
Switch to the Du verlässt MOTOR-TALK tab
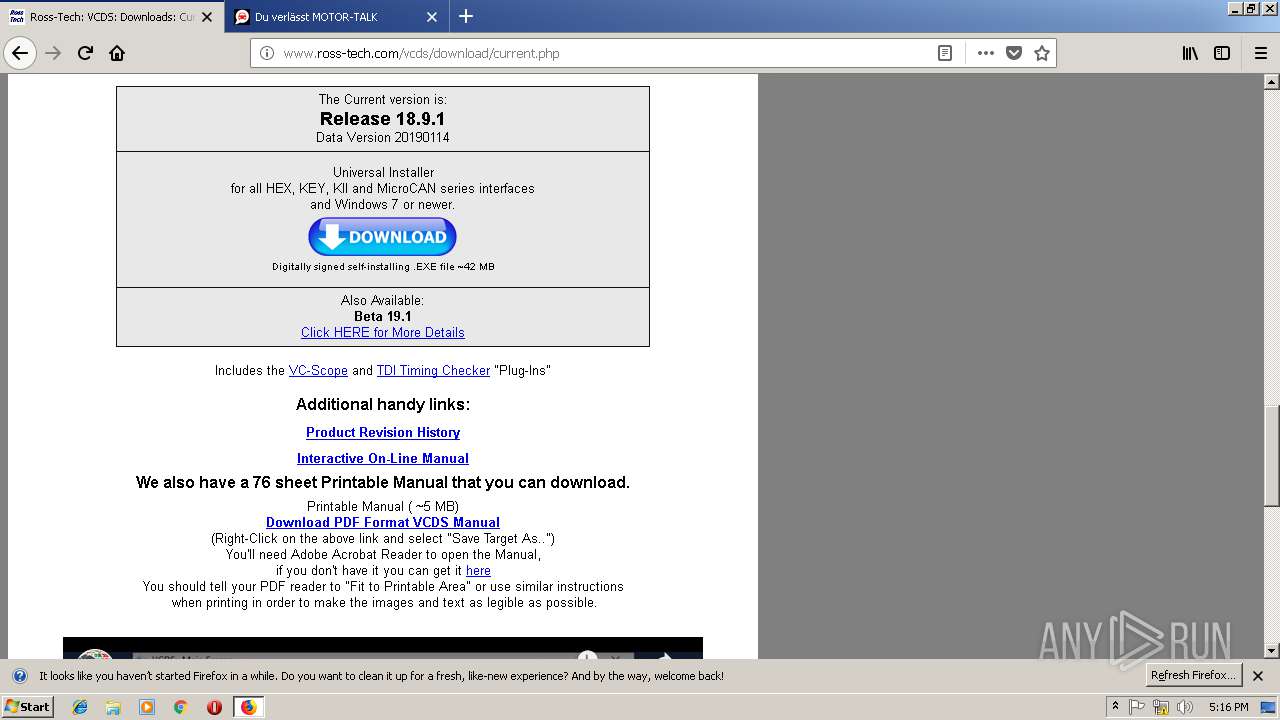(x=336, y=17)
